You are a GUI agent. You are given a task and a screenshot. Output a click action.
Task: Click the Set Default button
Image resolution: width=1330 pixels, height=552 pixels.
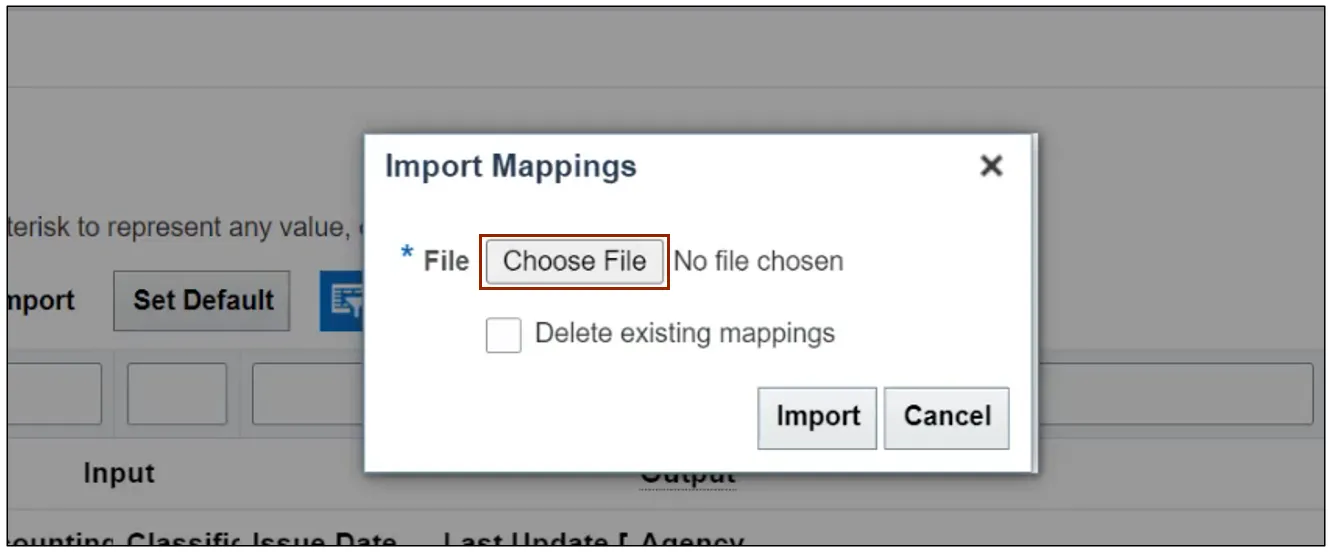tap(202, 301)
